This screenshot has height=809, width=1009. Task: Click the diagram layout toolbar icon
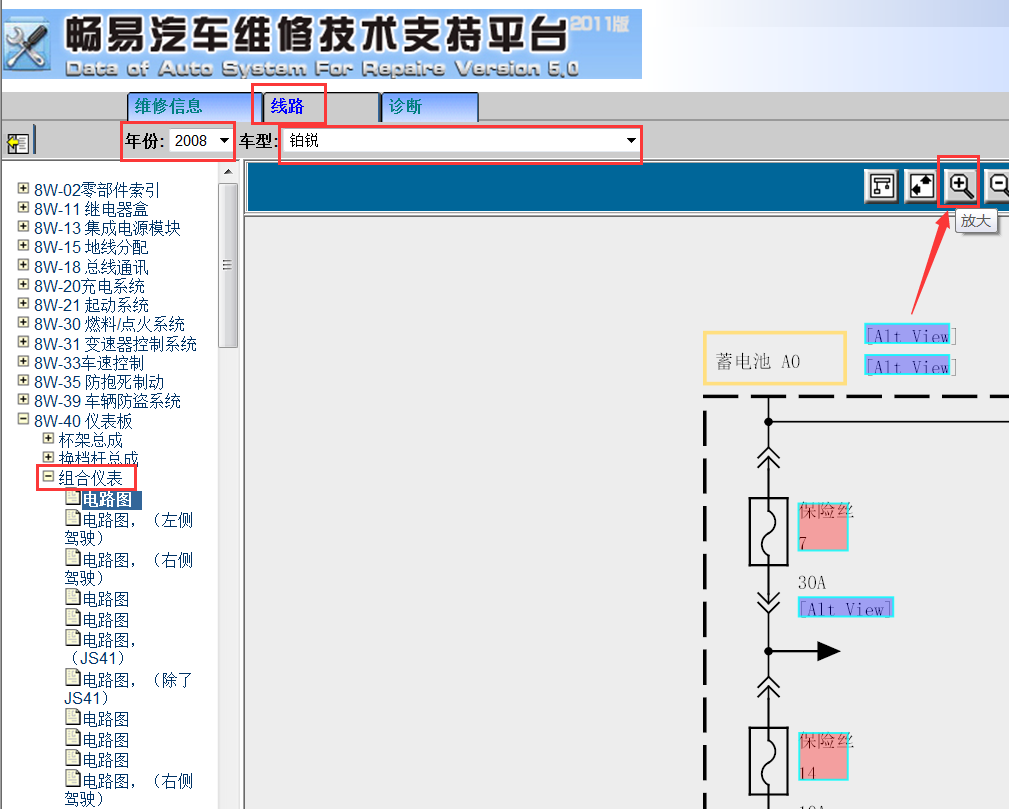click(x=881, y=186)
